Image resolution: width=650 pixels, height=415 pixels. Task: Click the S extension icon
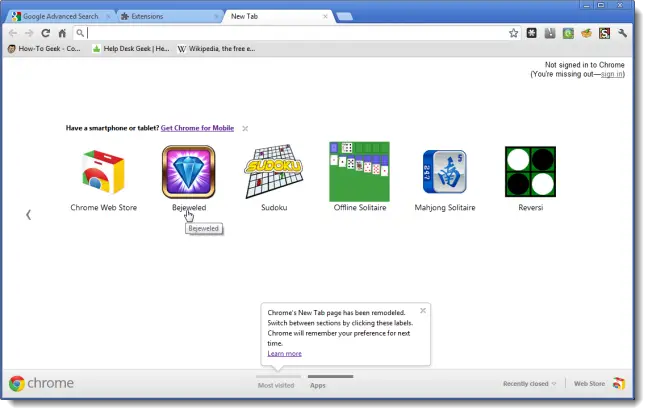(604, 33)
